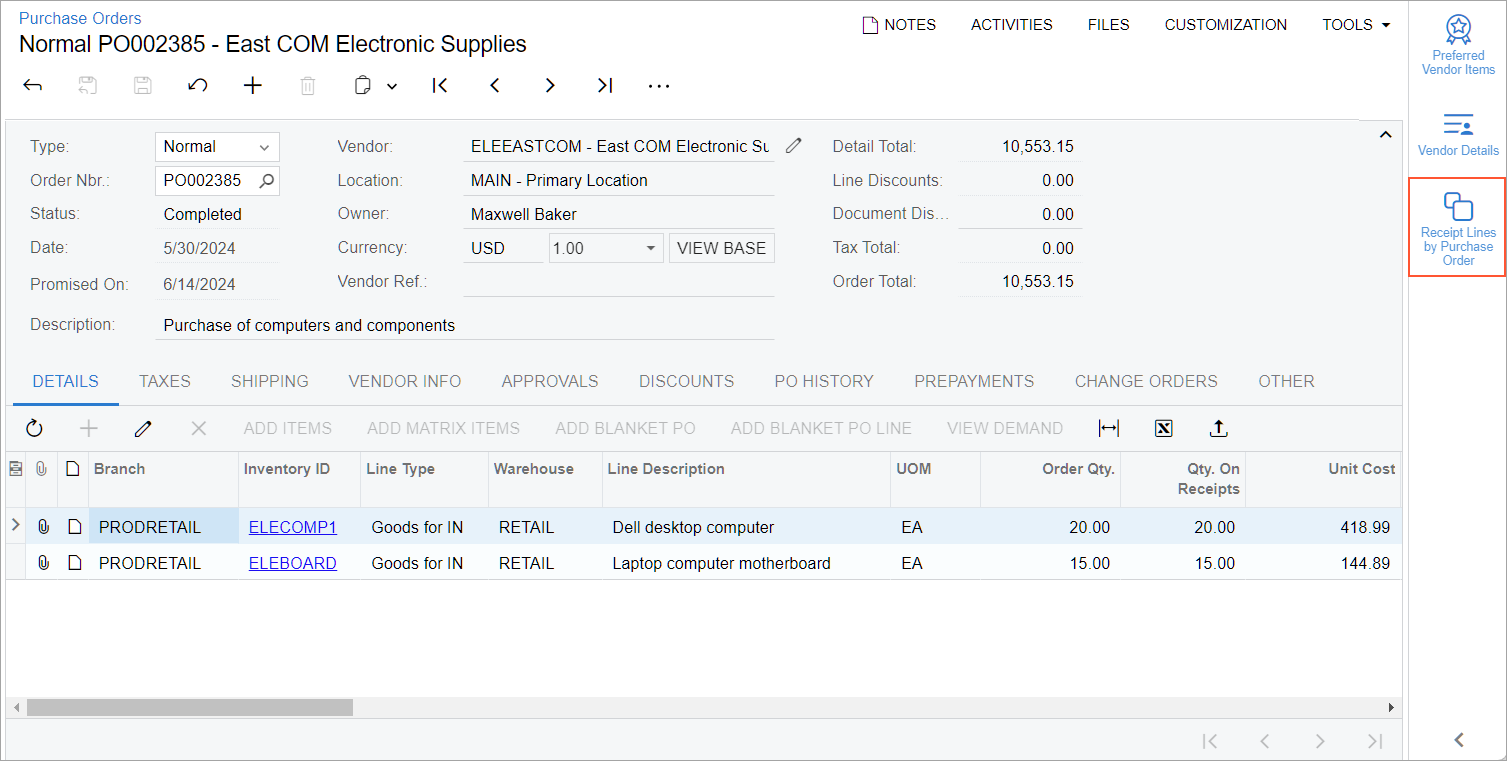Go to the last record arrow

(x=605, y=86)
